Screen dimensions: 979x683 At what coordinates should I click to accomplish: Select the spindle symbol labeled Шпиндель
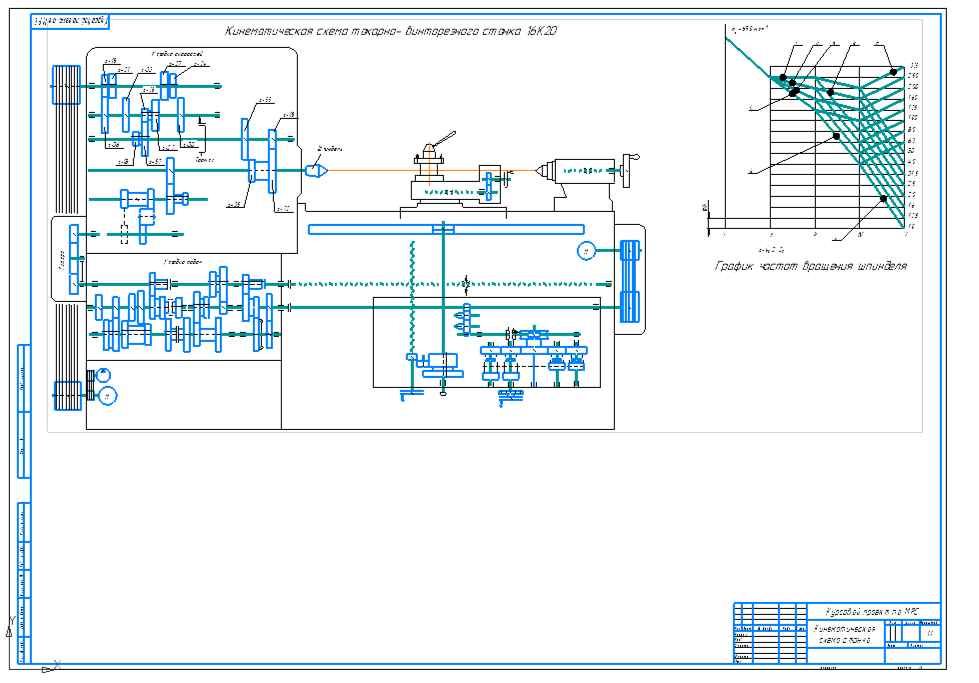(316, 170)
